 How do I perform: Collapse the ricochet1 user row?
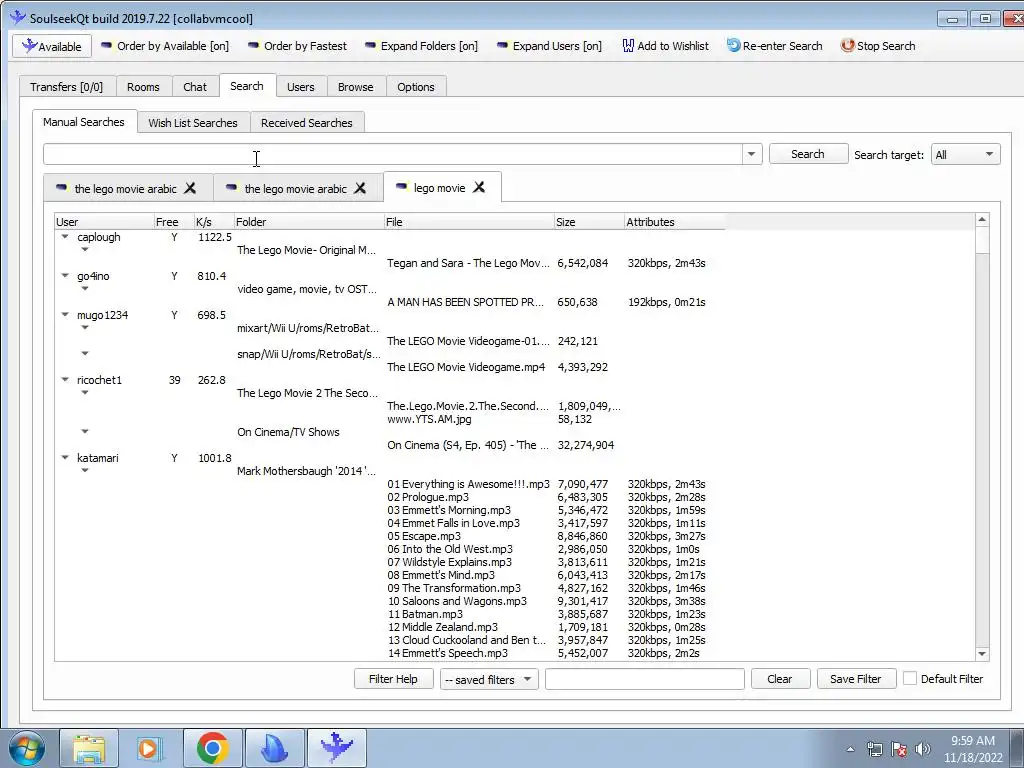(65, 380)
